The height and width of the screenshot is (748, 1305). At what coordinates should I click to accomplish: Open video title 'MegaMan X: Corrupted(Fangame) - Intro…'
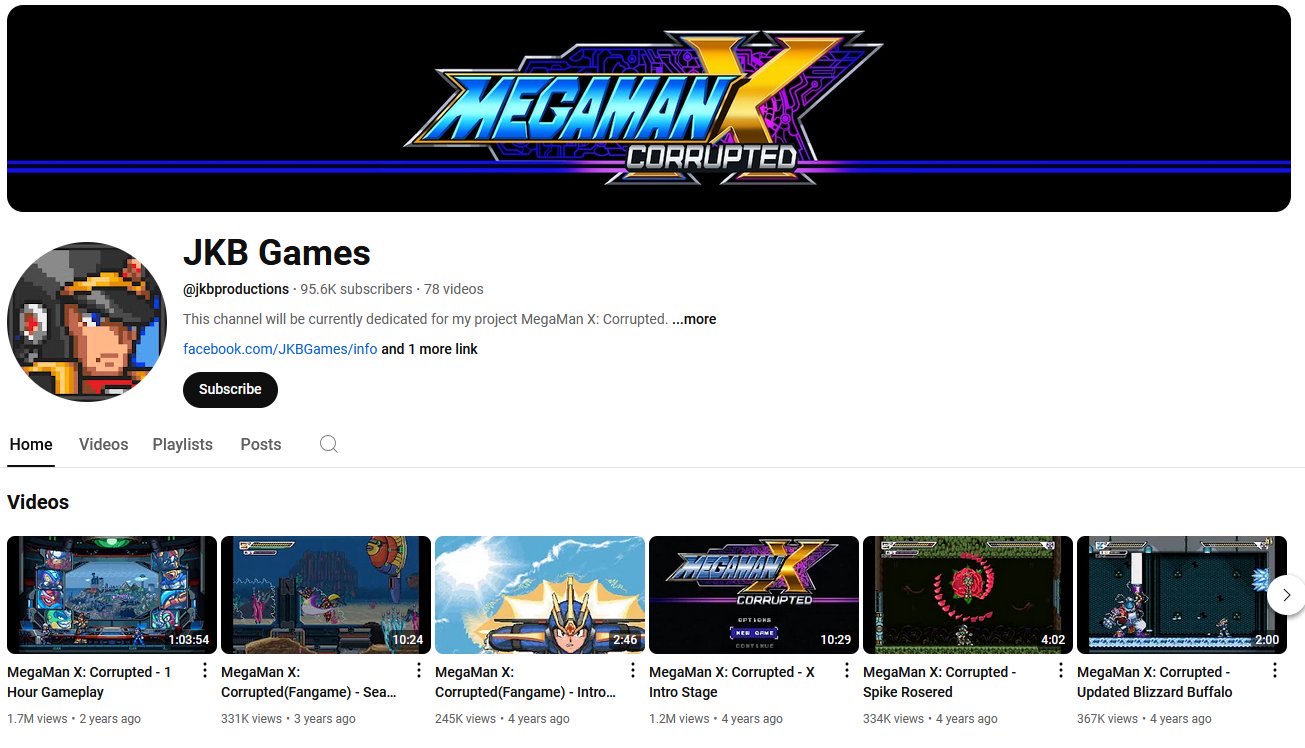(x=525, y=682)
